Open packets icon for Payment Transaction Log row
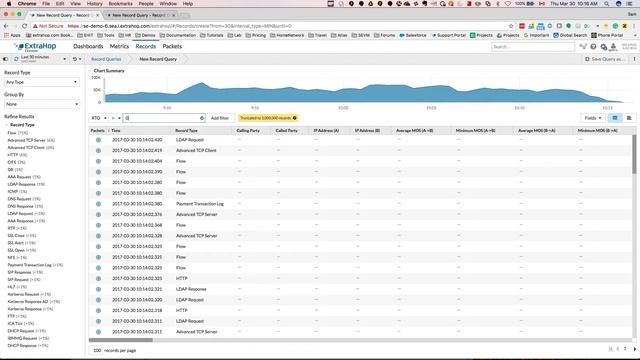 tap(98, 204)
